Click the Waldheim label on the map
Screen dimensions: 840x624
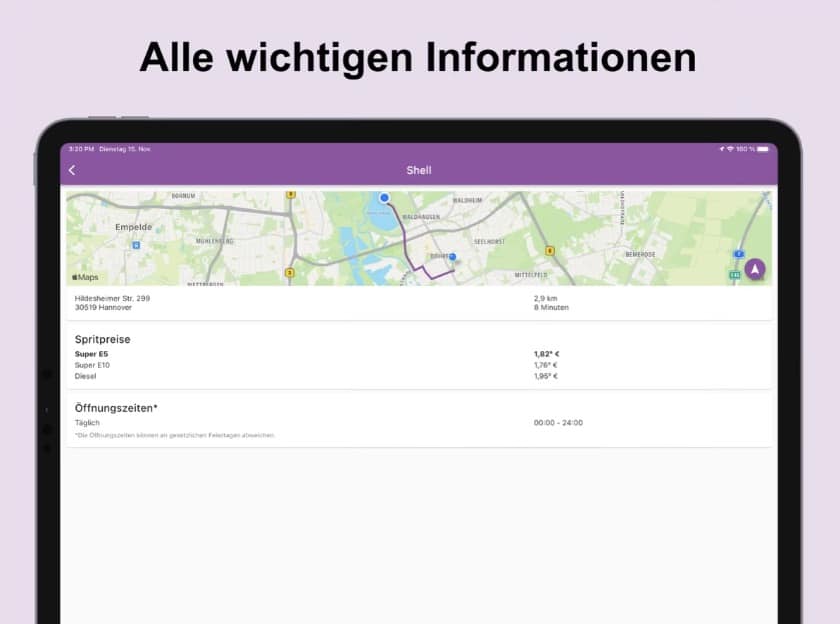point(467,200)
